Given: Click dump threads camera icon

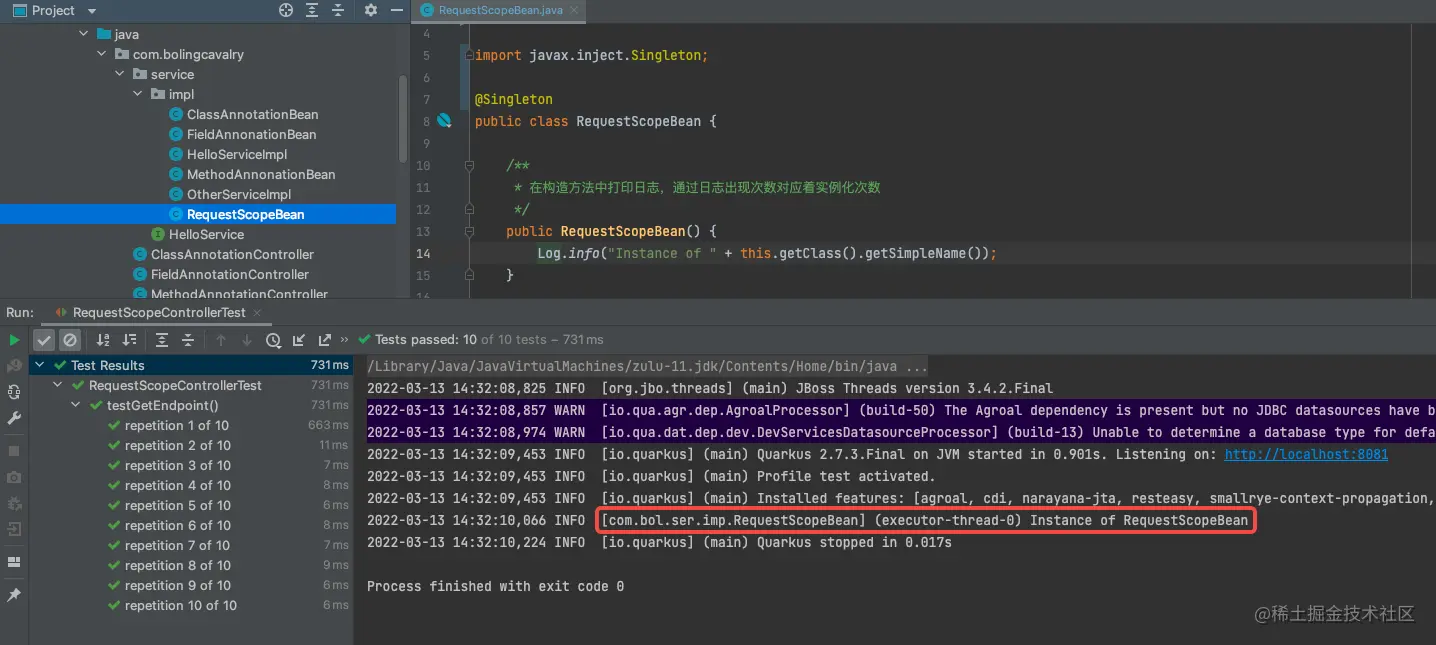Looking at the screenshot, I should pyautogui.click(x=14, y=477).
